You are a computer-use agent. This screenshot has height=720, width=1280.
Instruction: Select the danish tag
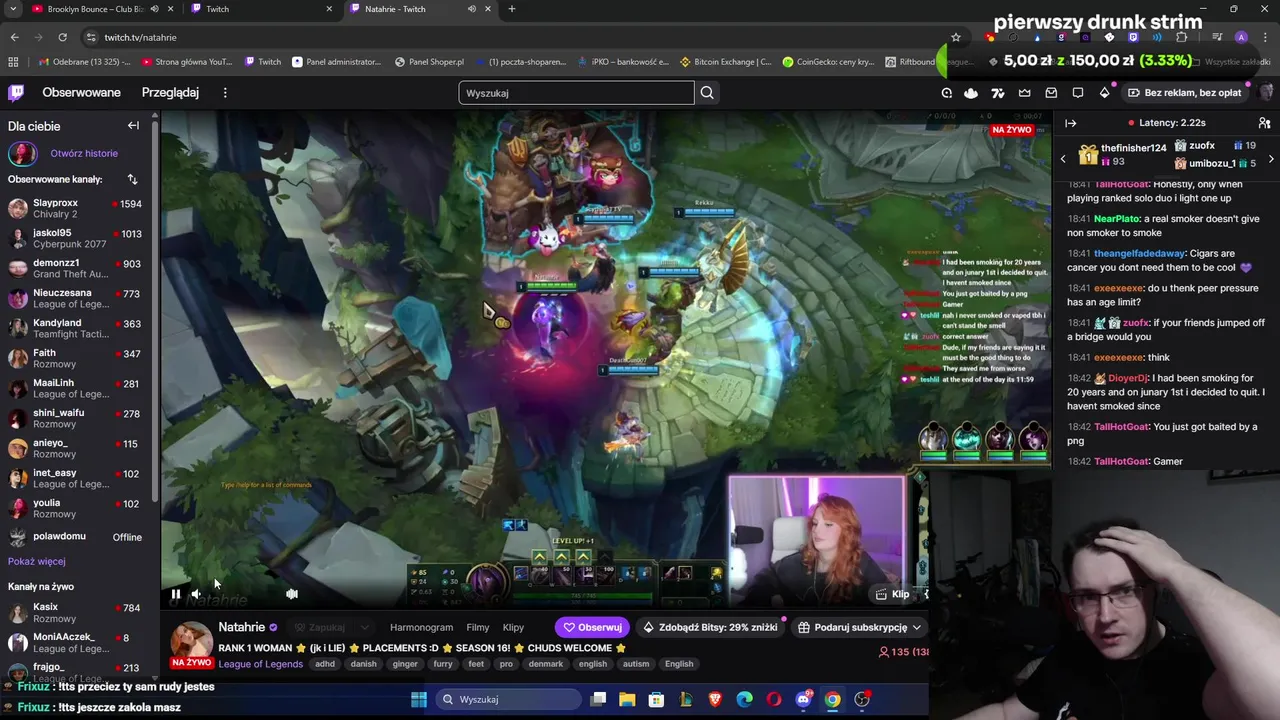click(363, 664)
